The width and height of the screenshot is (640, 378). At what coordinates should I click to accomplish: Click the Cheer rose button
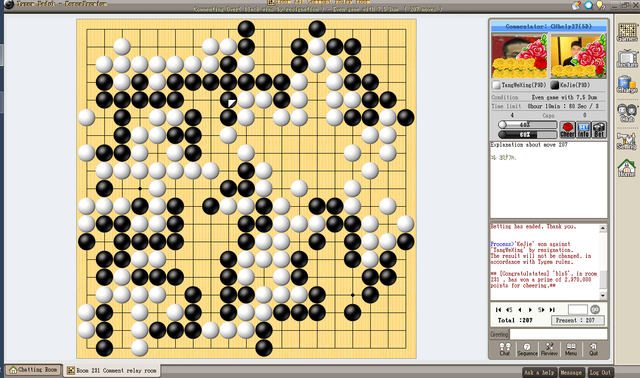[567, 130]
